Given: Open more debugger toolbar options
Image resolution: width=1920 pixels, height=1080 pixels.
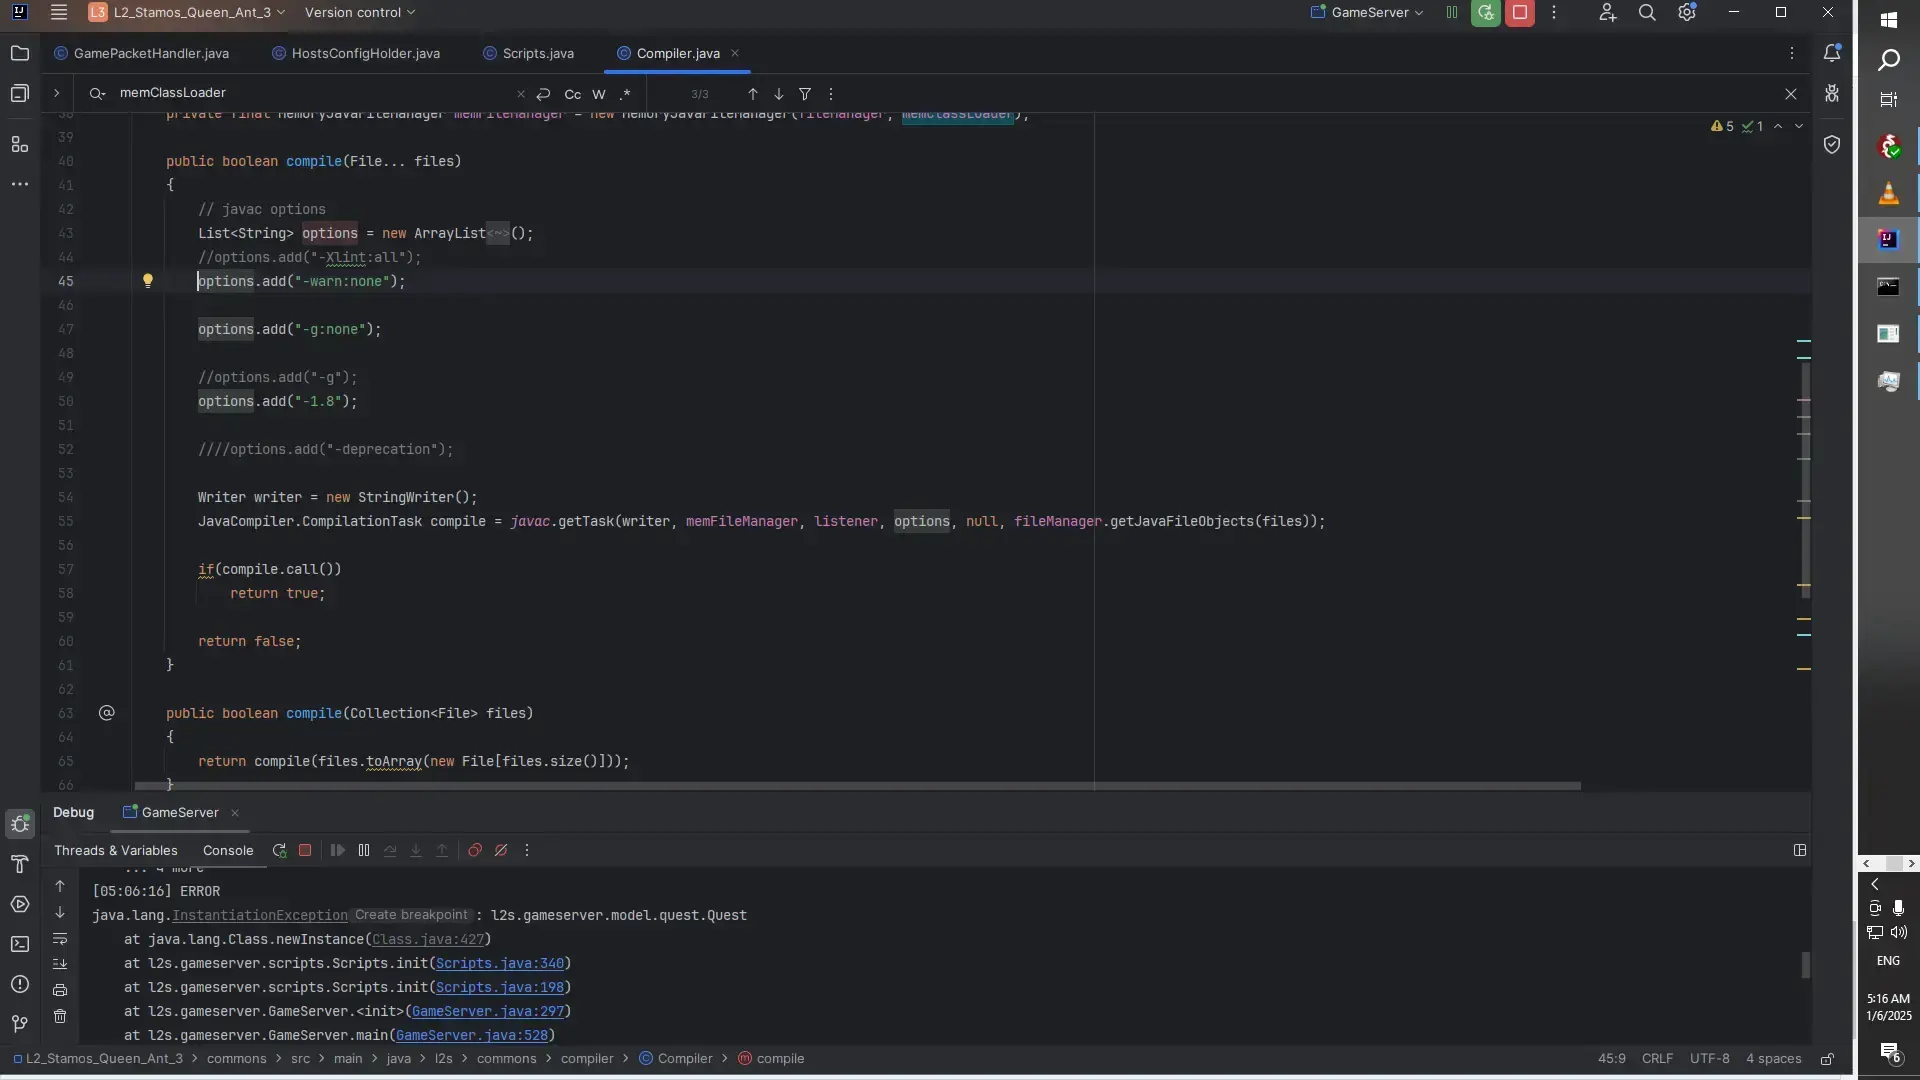Looking at the screenshot, I should 527,851.
